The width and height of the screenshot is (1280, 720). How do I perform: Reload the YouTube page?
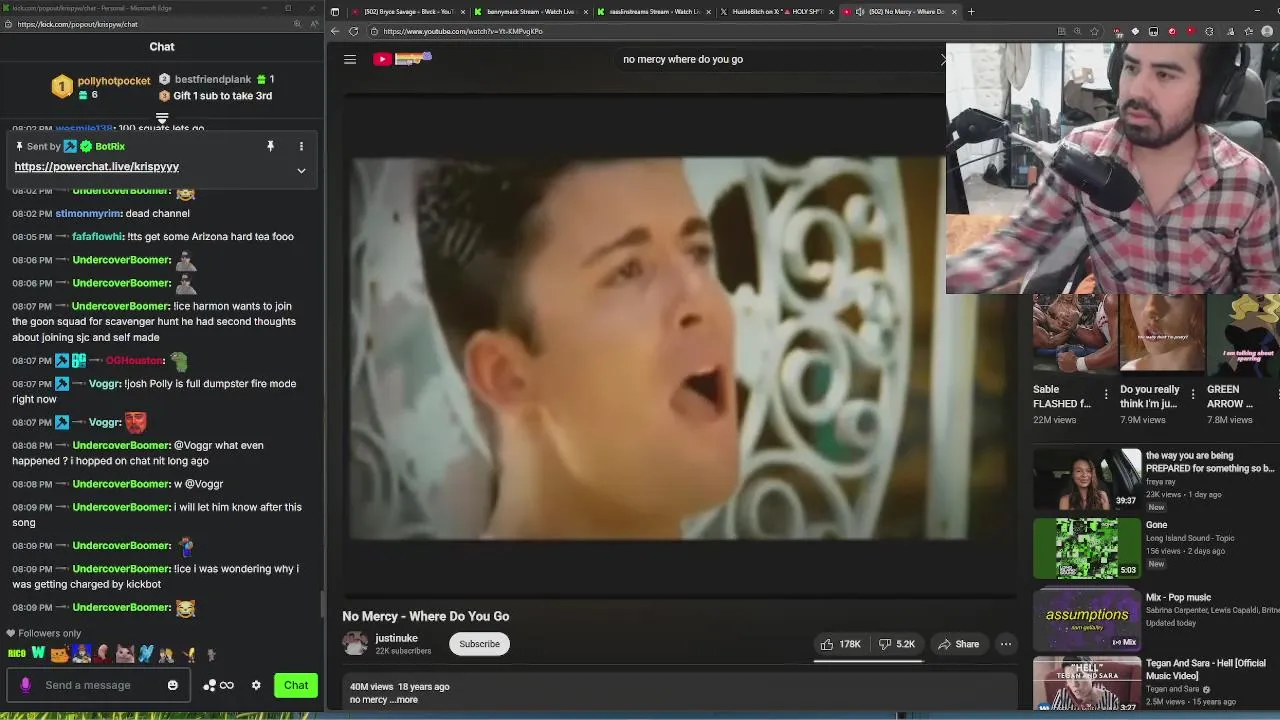tap(353, 31)
